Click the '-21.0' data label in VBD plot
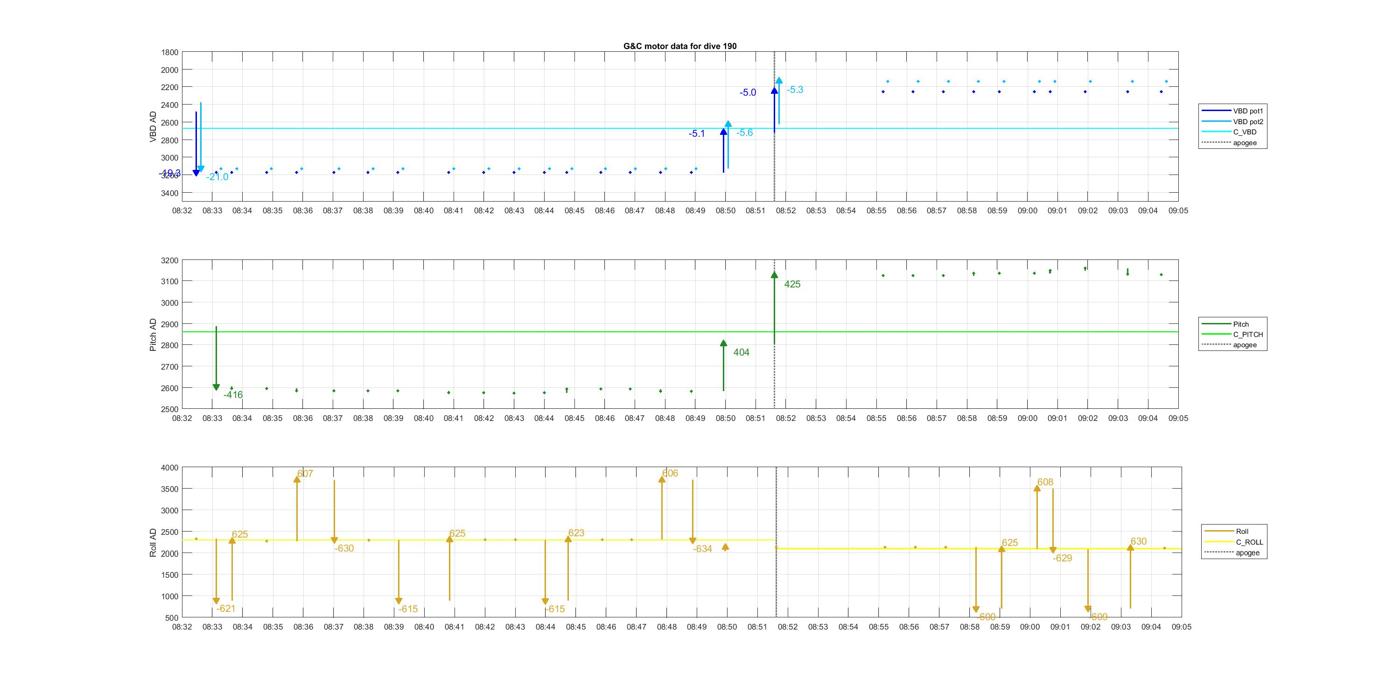The image size is (1400, 693). click(218, 177)
